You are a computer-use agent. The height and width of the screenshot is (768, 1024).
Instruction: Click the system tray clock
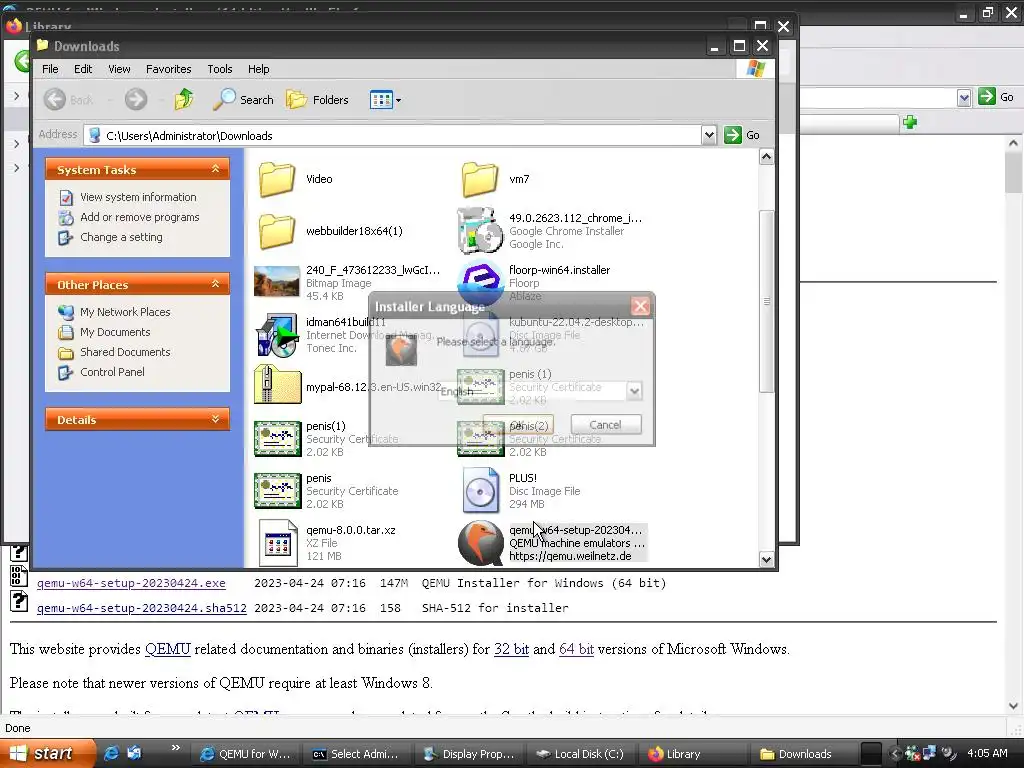(x=987, y=753)
